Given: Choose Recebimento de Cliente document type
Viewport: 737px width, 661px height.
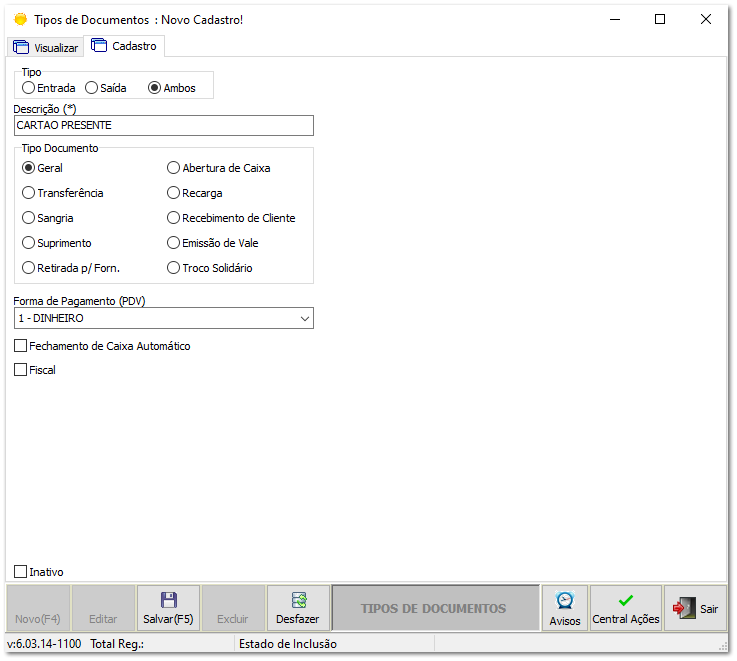Looking at the screenshot, I should click(173, 217).
